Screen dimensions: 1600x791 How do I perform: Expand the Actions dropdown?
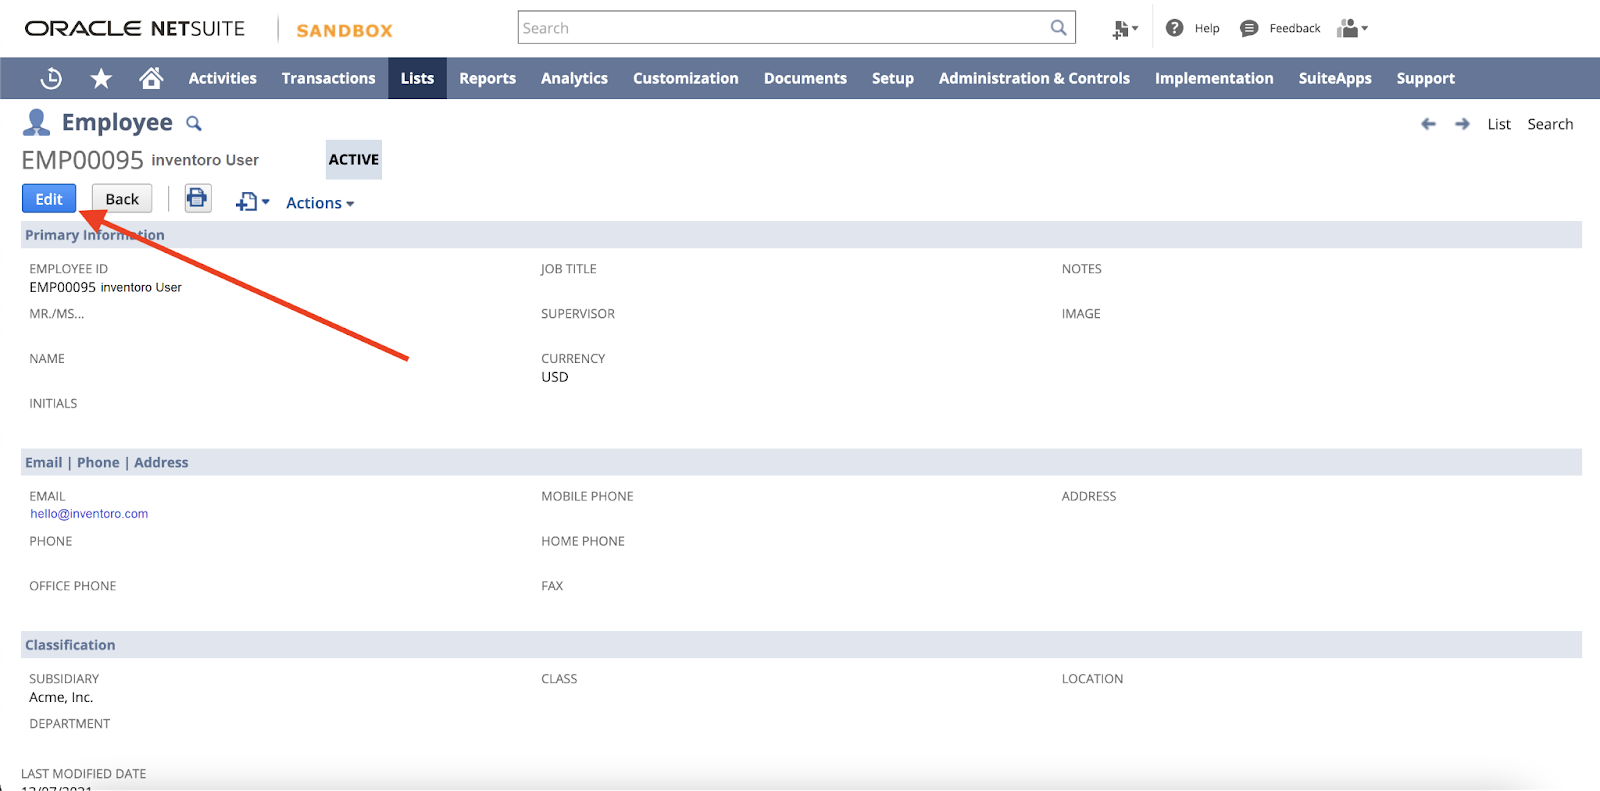click(x=320, y=203)
